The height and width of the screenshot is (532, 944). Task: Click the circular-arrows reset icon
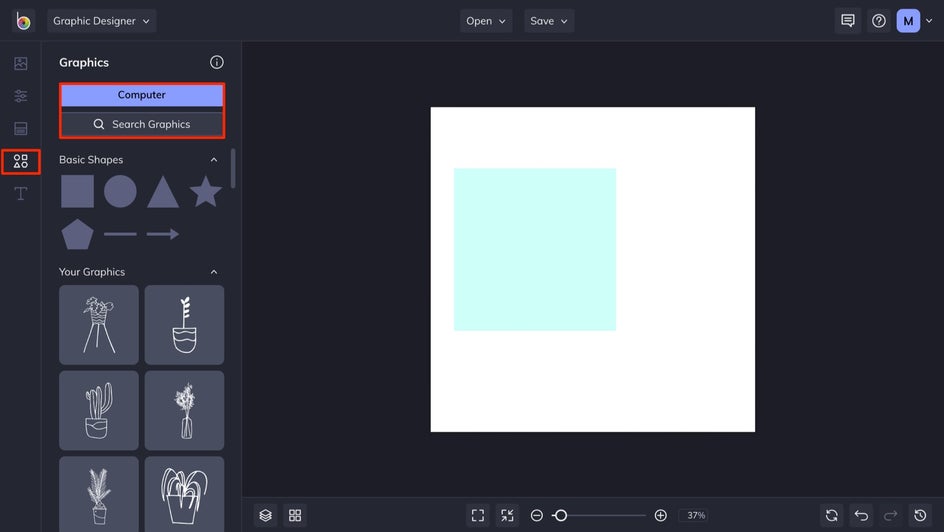832,515
